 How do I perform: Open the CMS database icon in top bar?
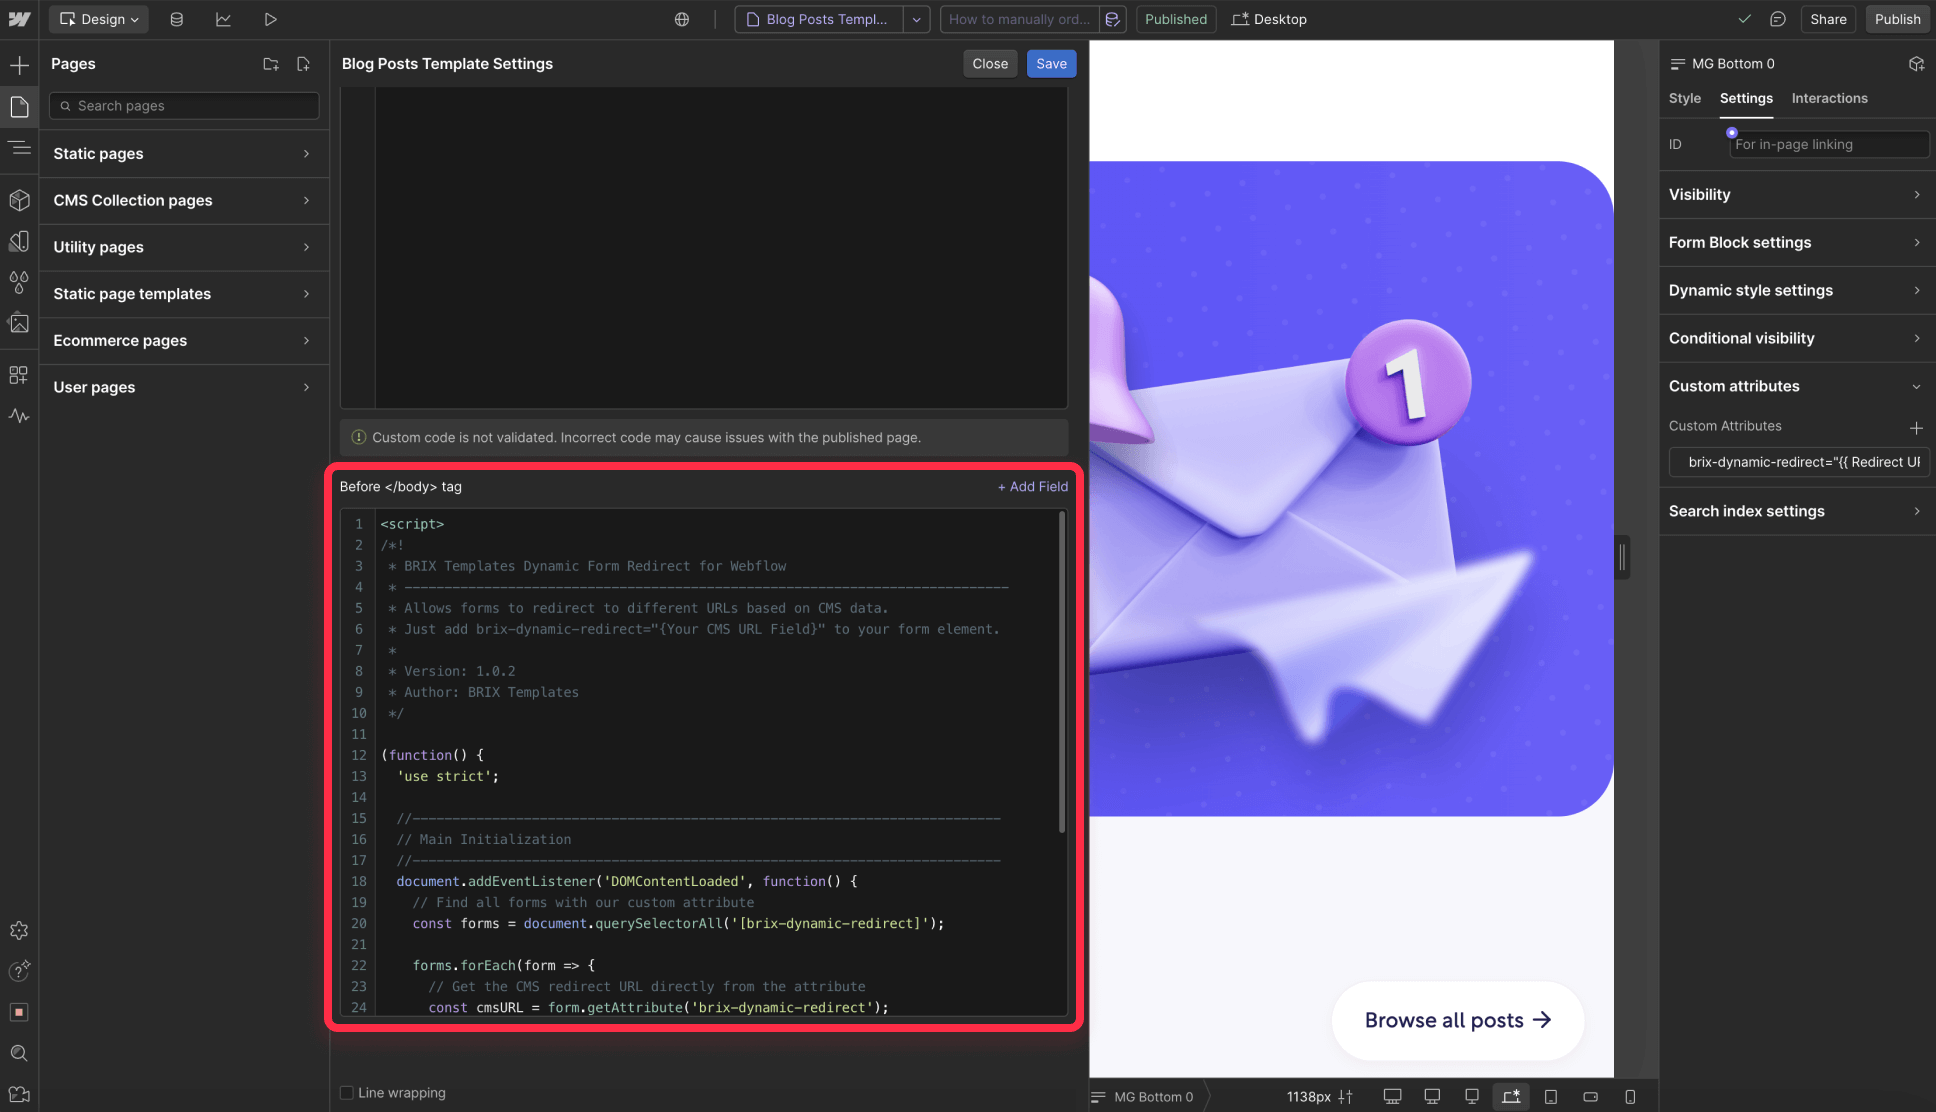point(177,19)
